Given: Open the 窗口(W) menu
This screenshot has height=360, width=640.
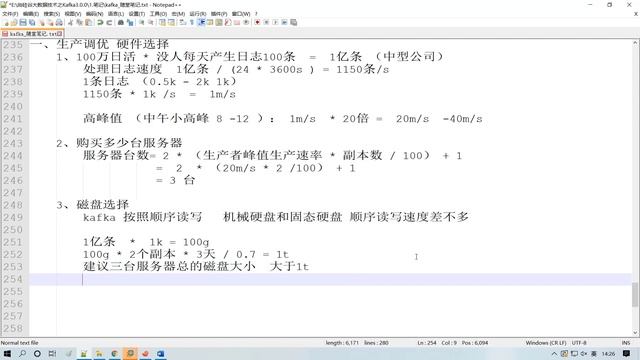Looking at the screenshot, I should [x=241, y=14].
